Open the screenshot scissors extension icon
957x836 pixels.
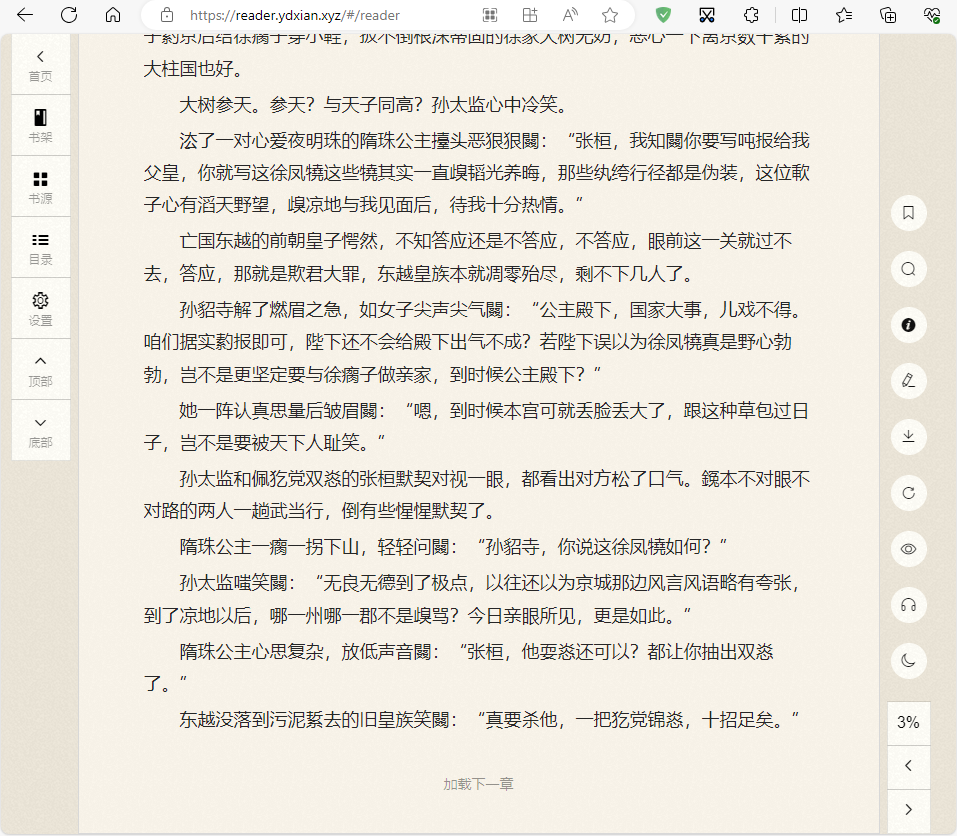pyautogui.click(x=707, y=15)
